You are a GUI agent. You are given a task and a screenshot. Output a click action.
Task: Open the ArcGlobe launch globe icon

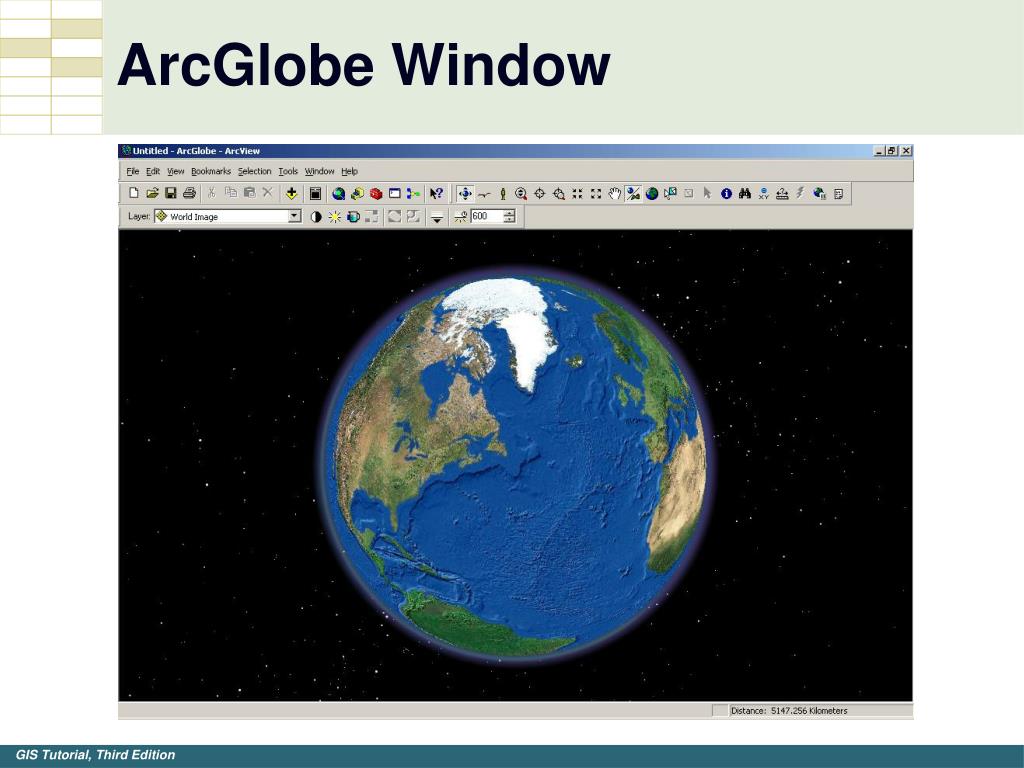[x=338, y=193]
